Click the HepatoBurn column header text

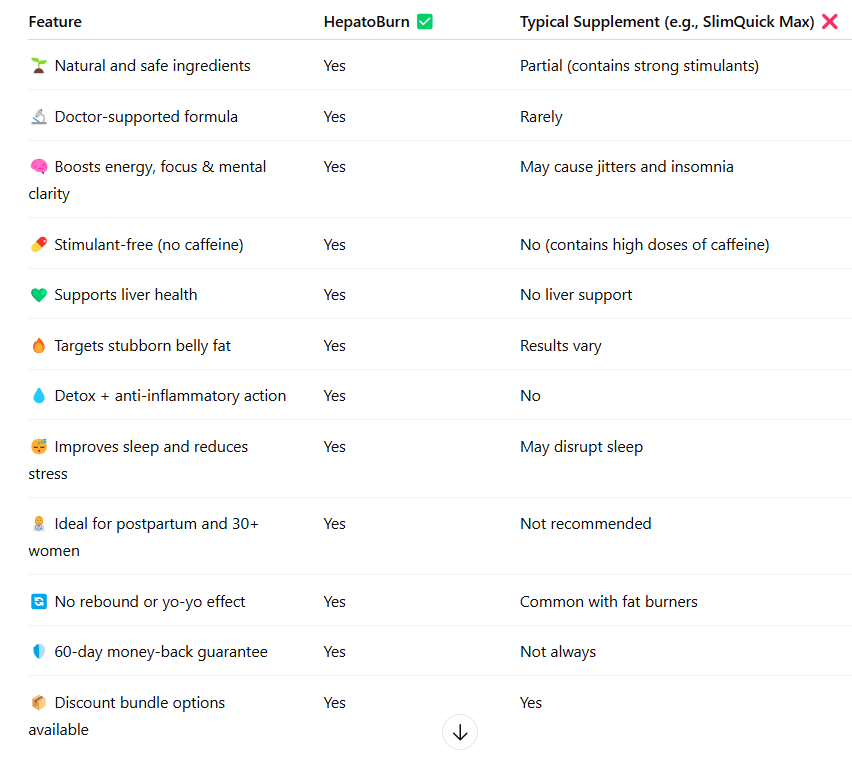coord(366,22)
